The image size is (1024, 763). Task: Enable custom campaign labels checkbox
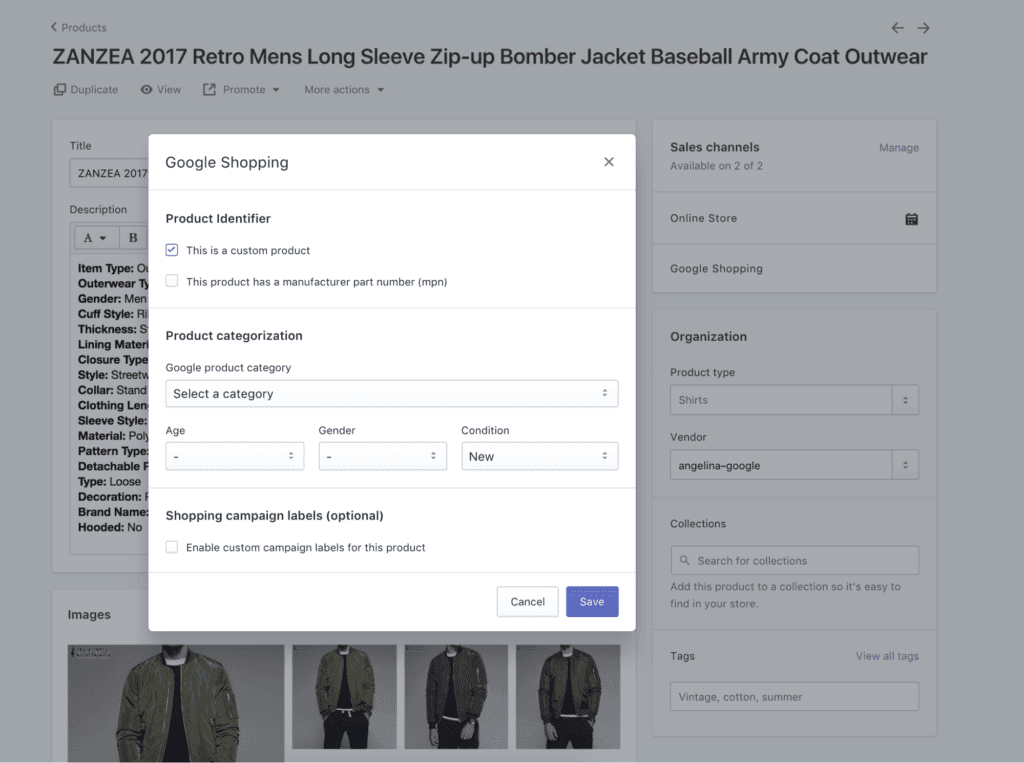coord(172,547)
